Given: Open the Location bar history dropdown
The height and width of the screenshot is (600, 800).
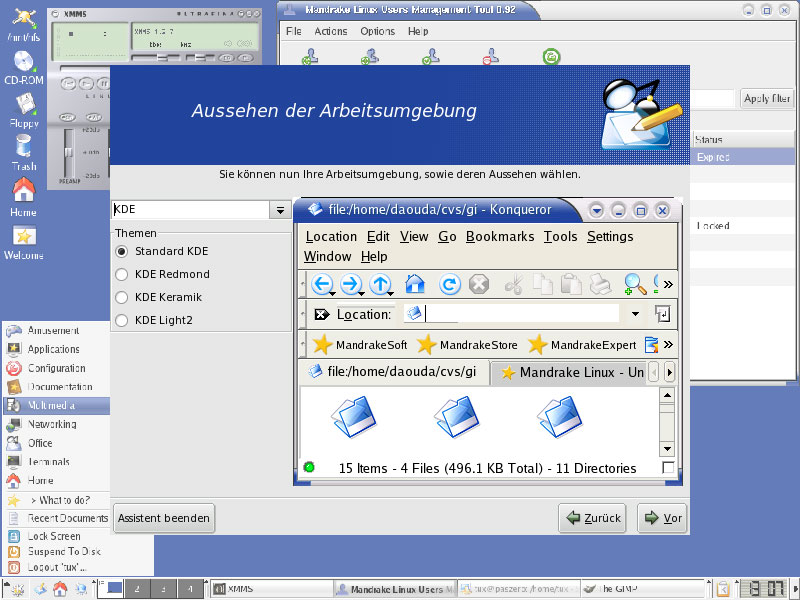Looking at the screenshot, I should click(634, 314).
